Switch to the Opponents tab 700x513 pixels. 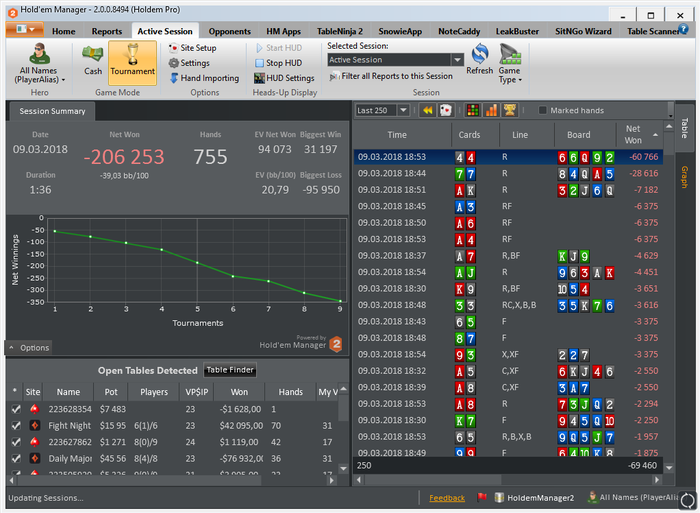coord(229,31)
